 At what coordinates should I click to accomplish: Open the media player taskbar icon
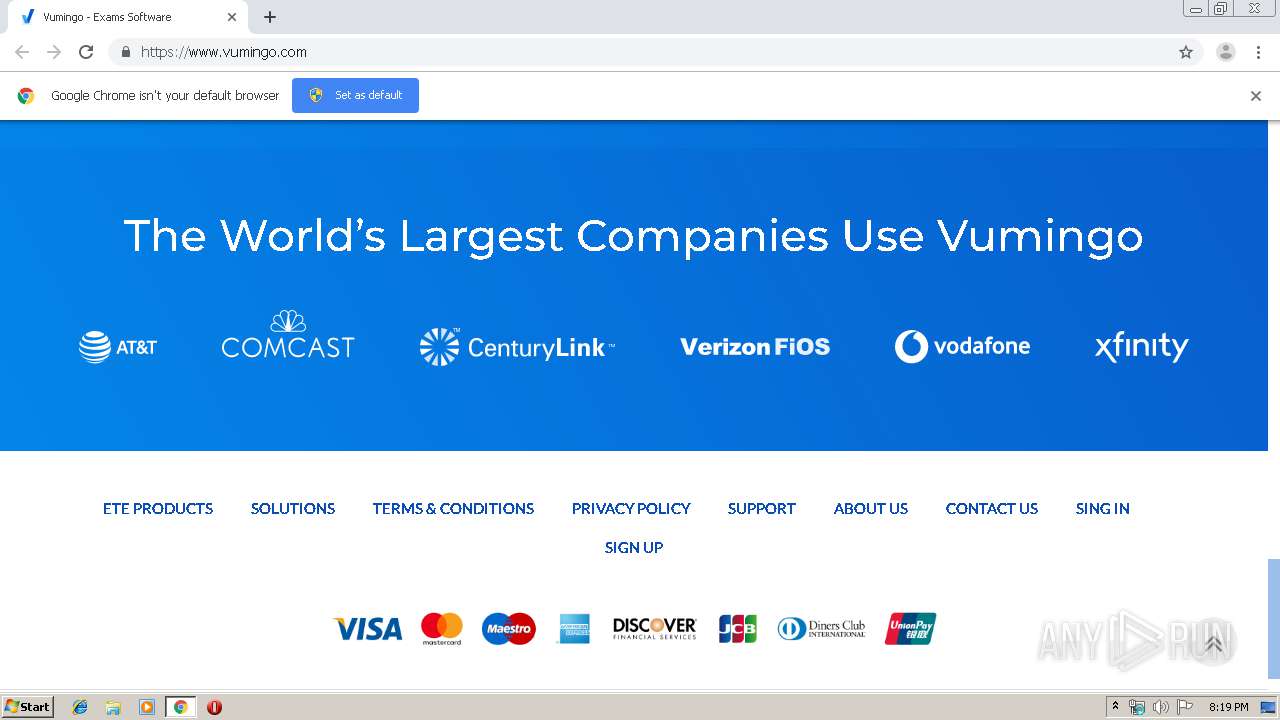pyautogui.click(x=147, y=707)
